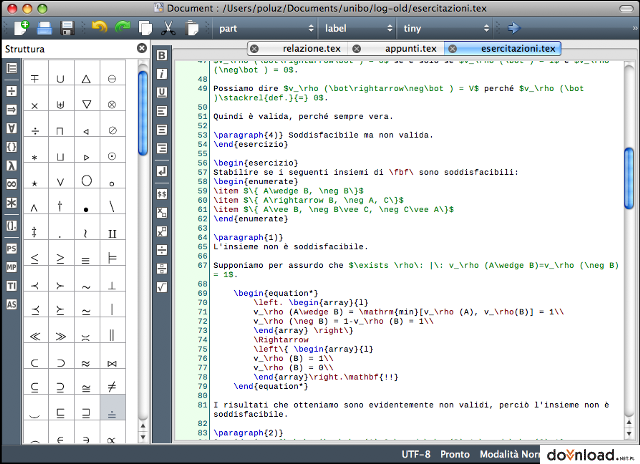640x464 pixels.
Task: Open MetaPost commands panel with the MP icon
Action: pos(11,267)
